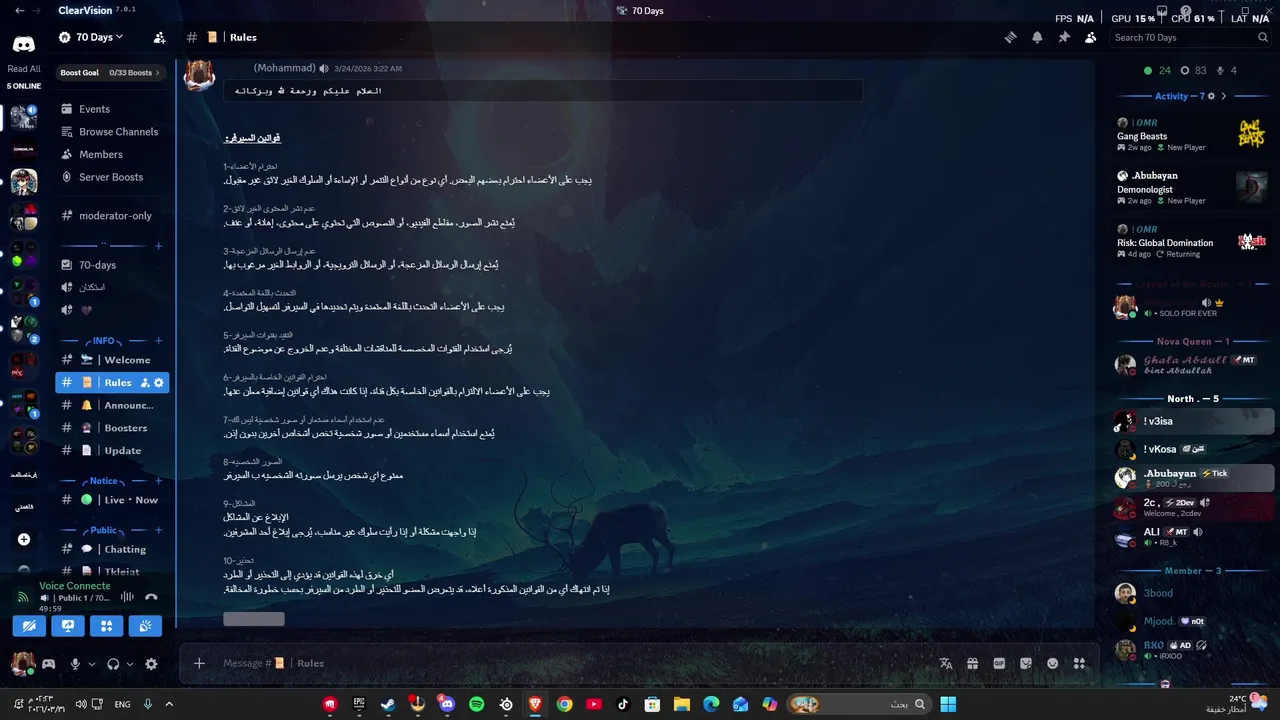
Task: Add a server plus button
Action: pyautogui.click(x=24, y=539)
